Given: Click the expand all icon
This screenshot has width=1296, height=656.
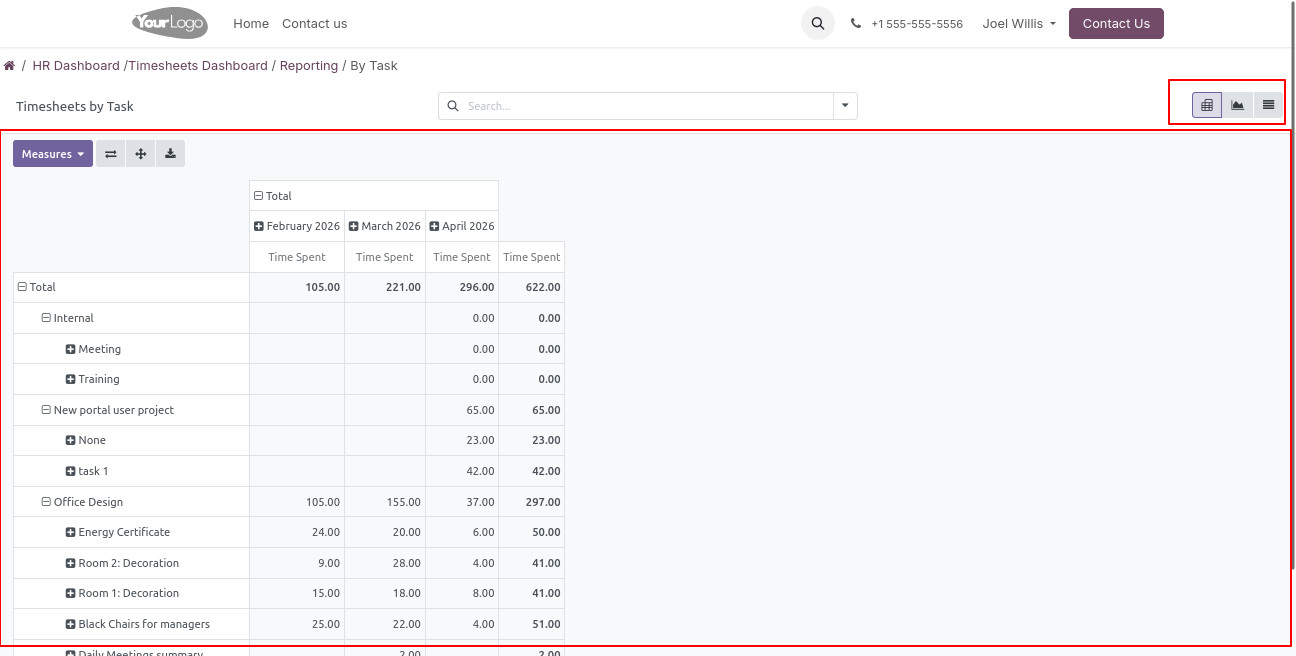Looking at the screenshot, I should tap(141, 154).
